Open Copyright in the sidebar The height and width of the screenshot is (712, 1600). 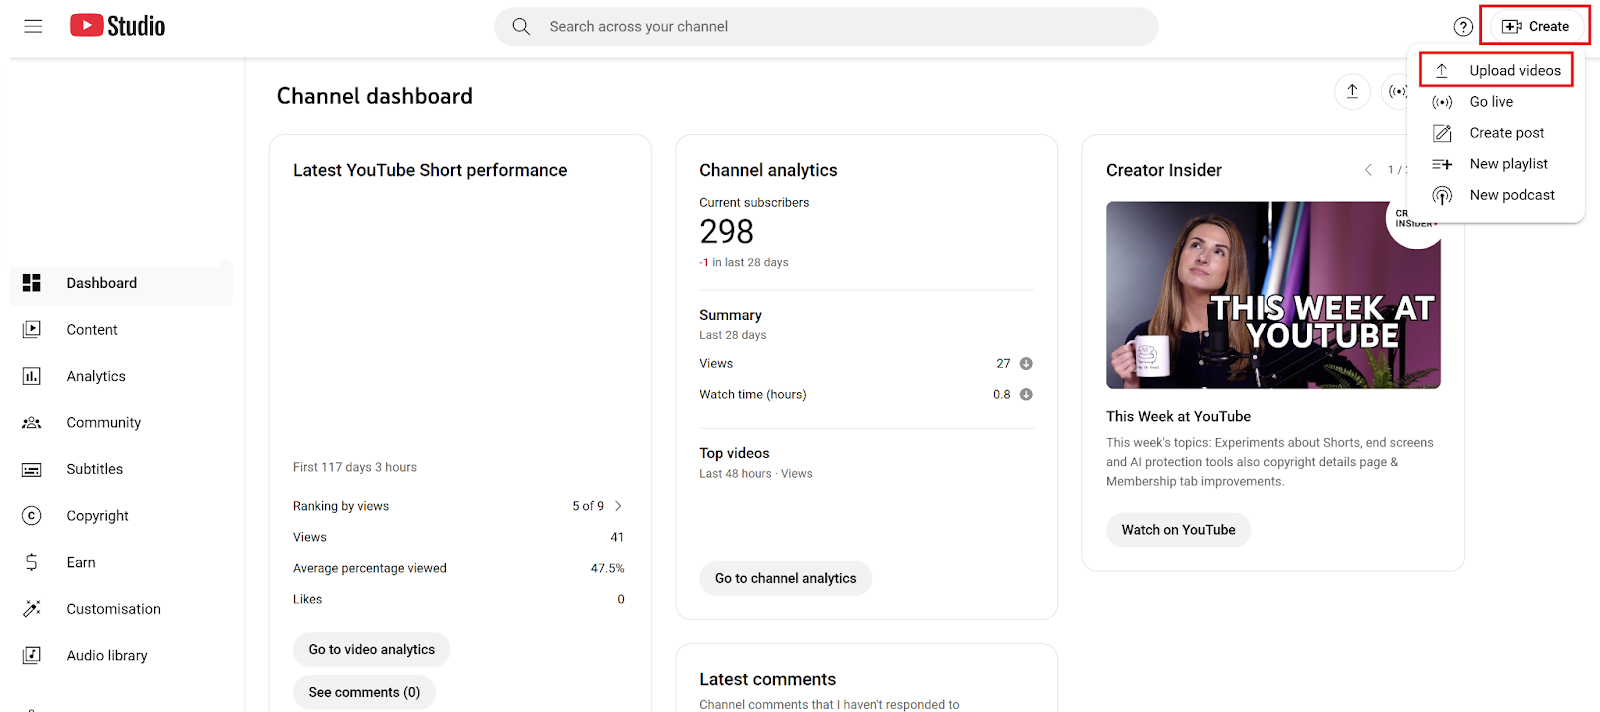tap(121, 516)
